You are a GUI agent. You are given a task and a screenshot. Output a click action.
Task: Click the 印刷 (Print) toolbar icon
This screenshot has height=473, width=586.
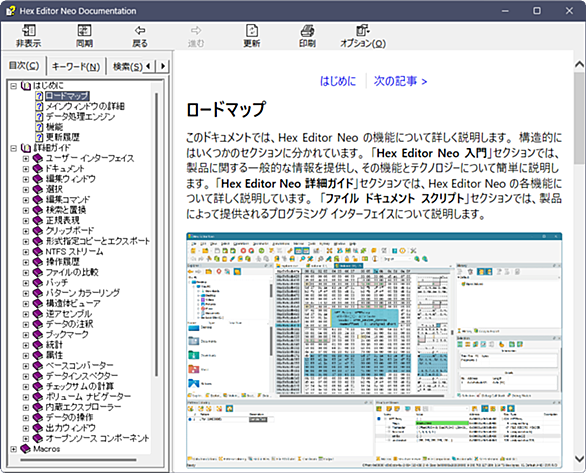(308, 30)
